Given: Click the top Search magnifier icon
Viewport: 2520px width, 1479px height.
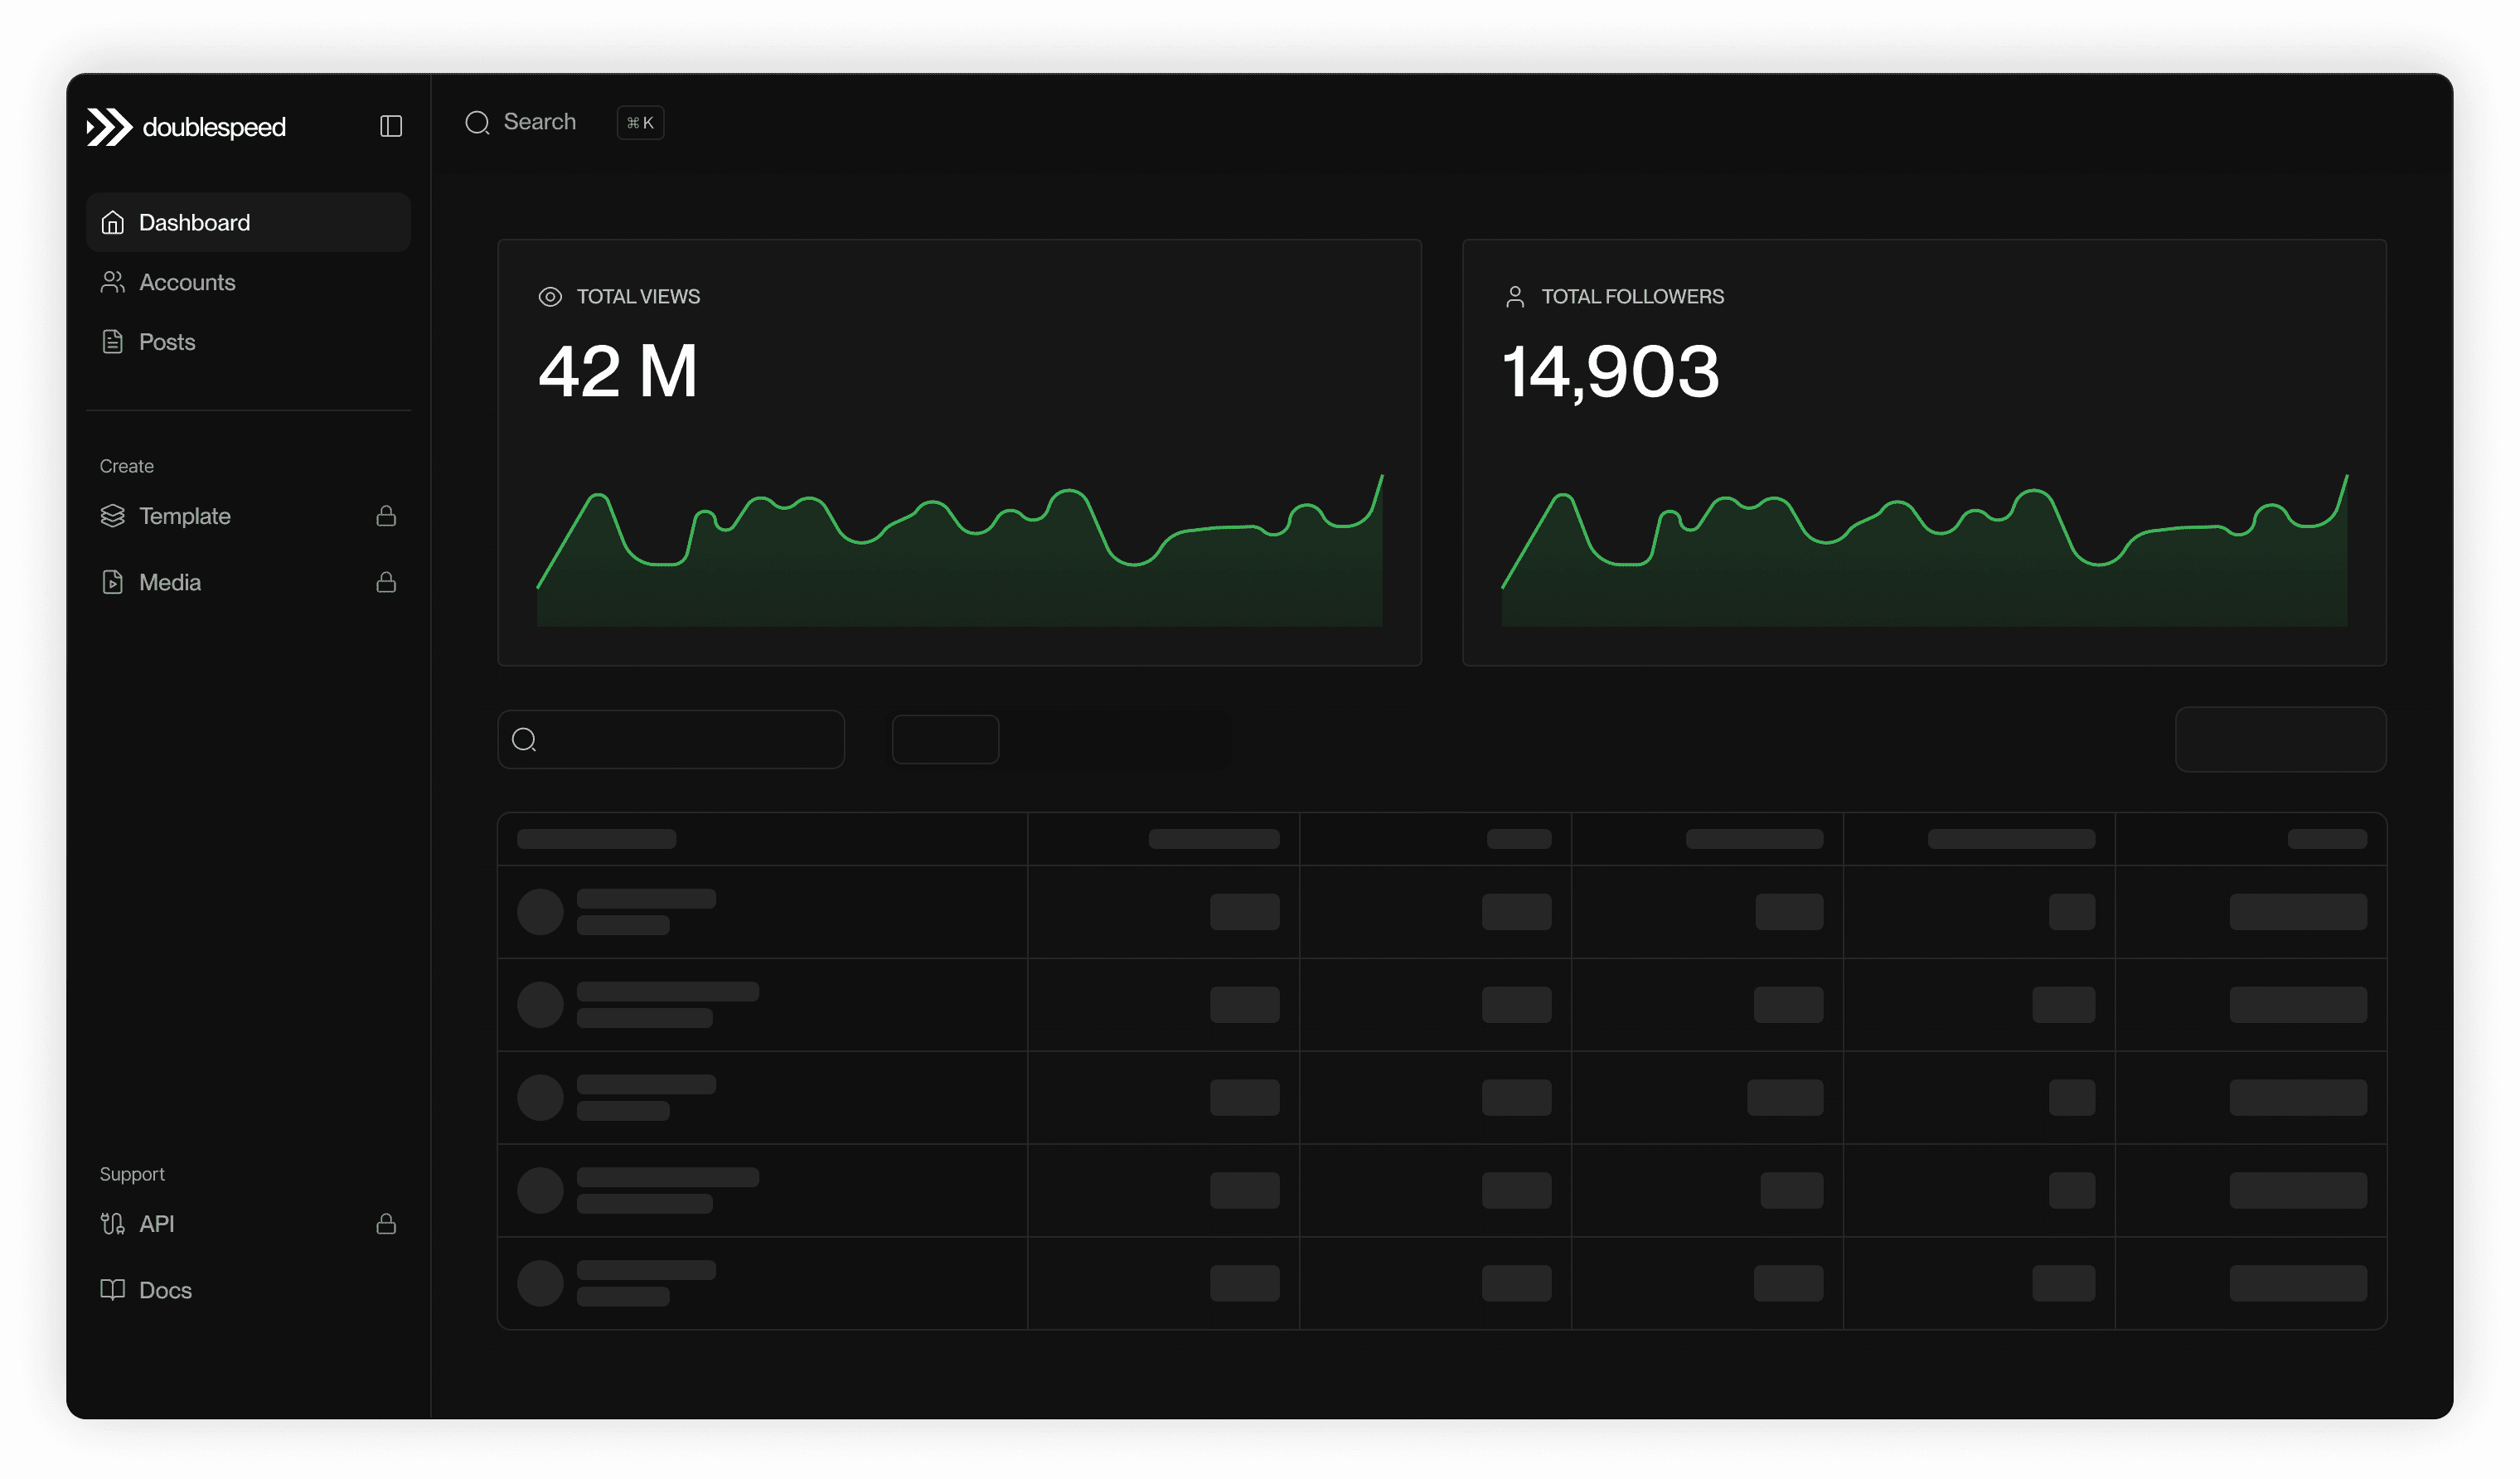Looking at the screenshot, I should 477,122.
